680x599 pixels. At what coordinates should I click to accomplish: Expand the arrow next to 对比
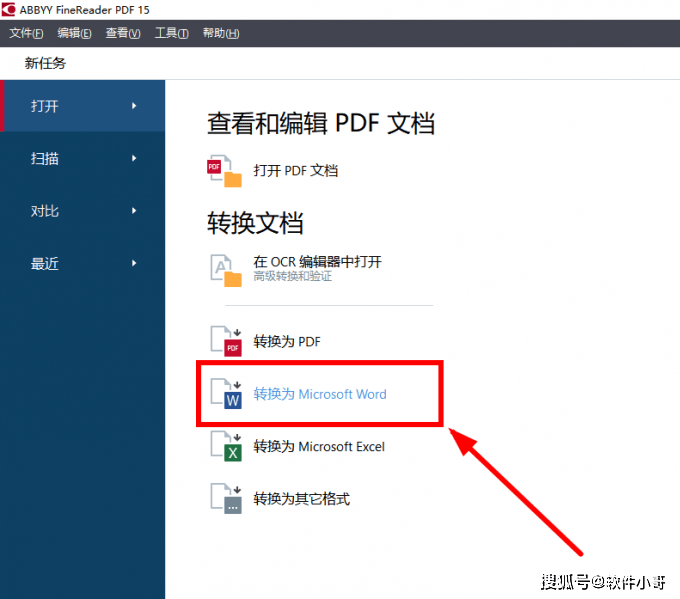[x=134, y=211]
